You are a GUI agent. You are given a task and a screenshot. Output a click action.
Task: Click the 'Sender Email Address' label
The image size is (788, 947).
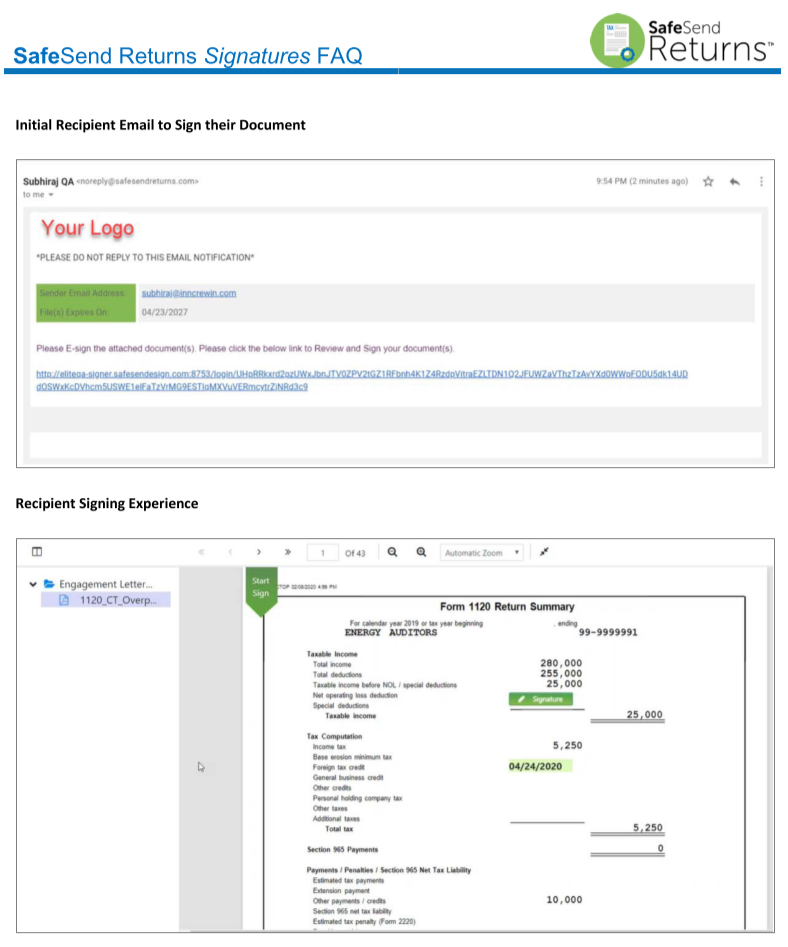(x=83, y=293)
